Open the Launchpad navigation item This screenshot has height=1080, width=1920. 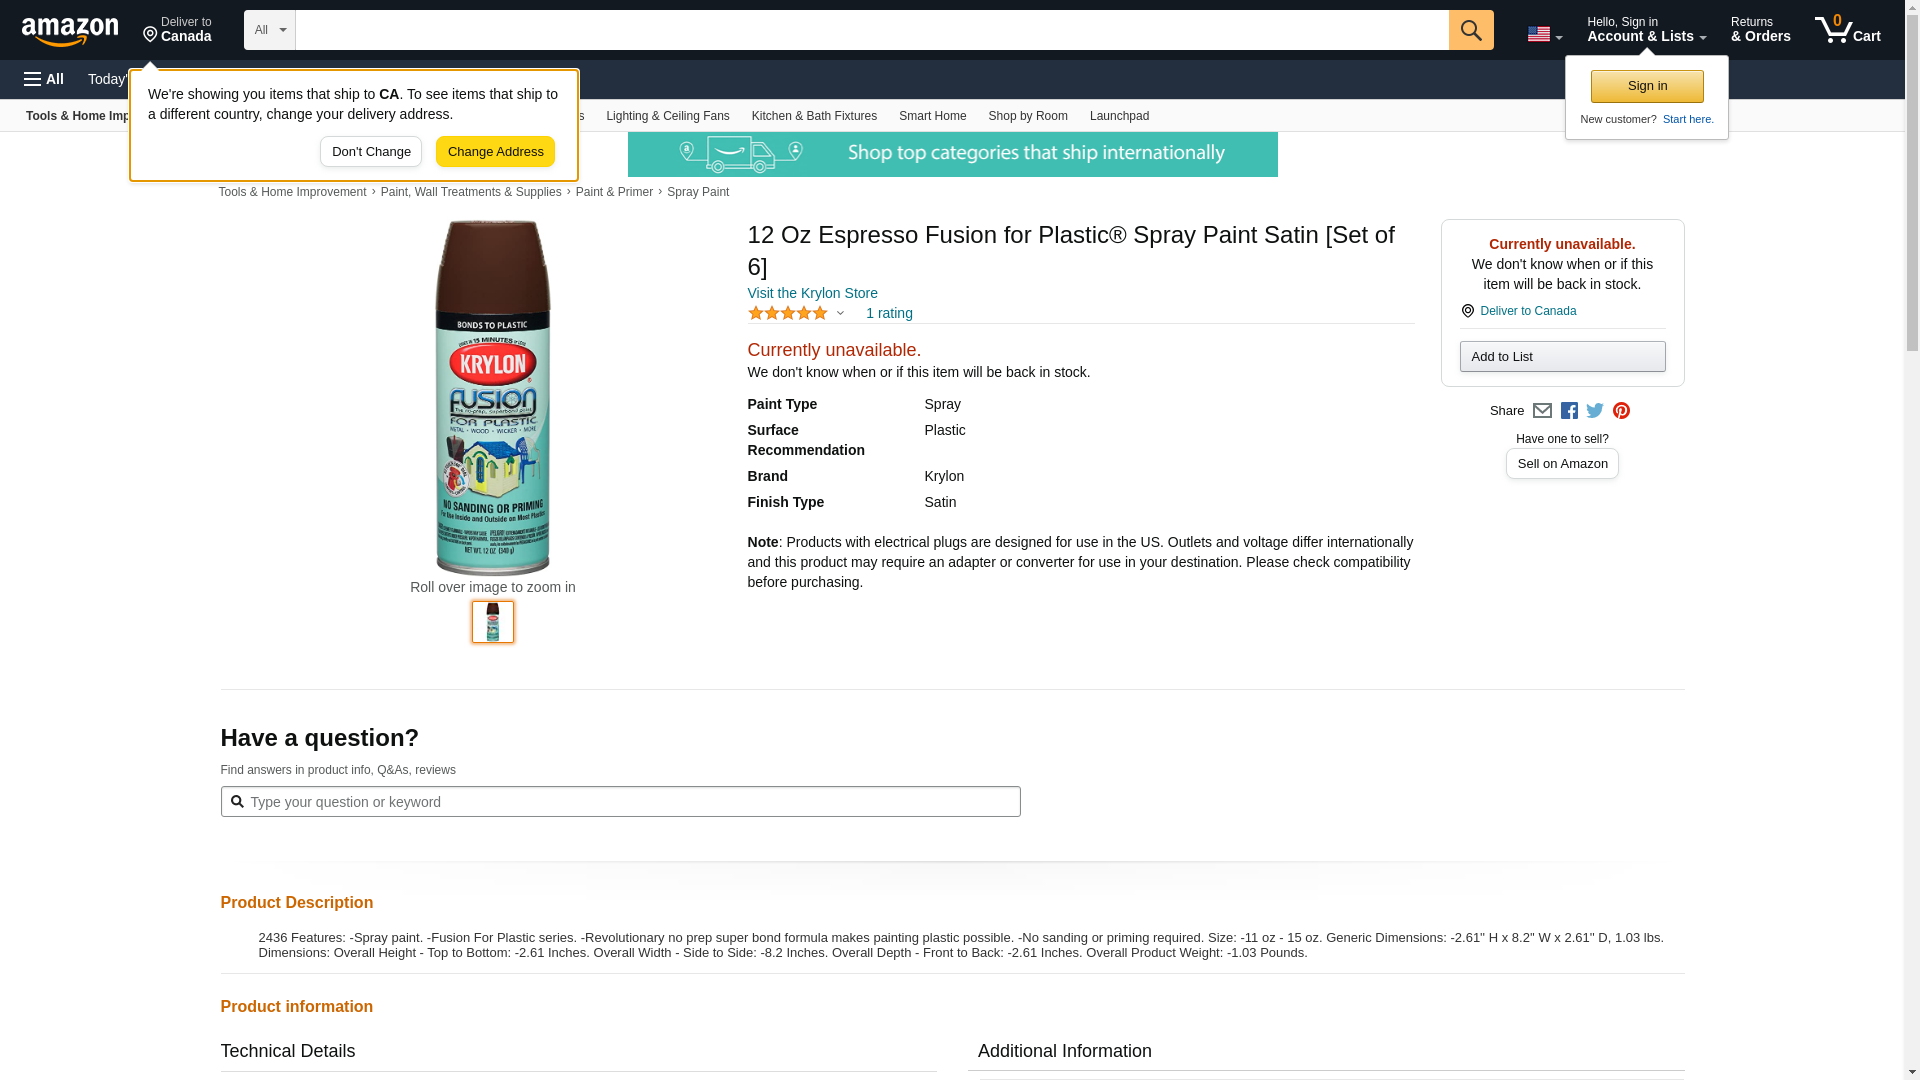(1118, 116)
